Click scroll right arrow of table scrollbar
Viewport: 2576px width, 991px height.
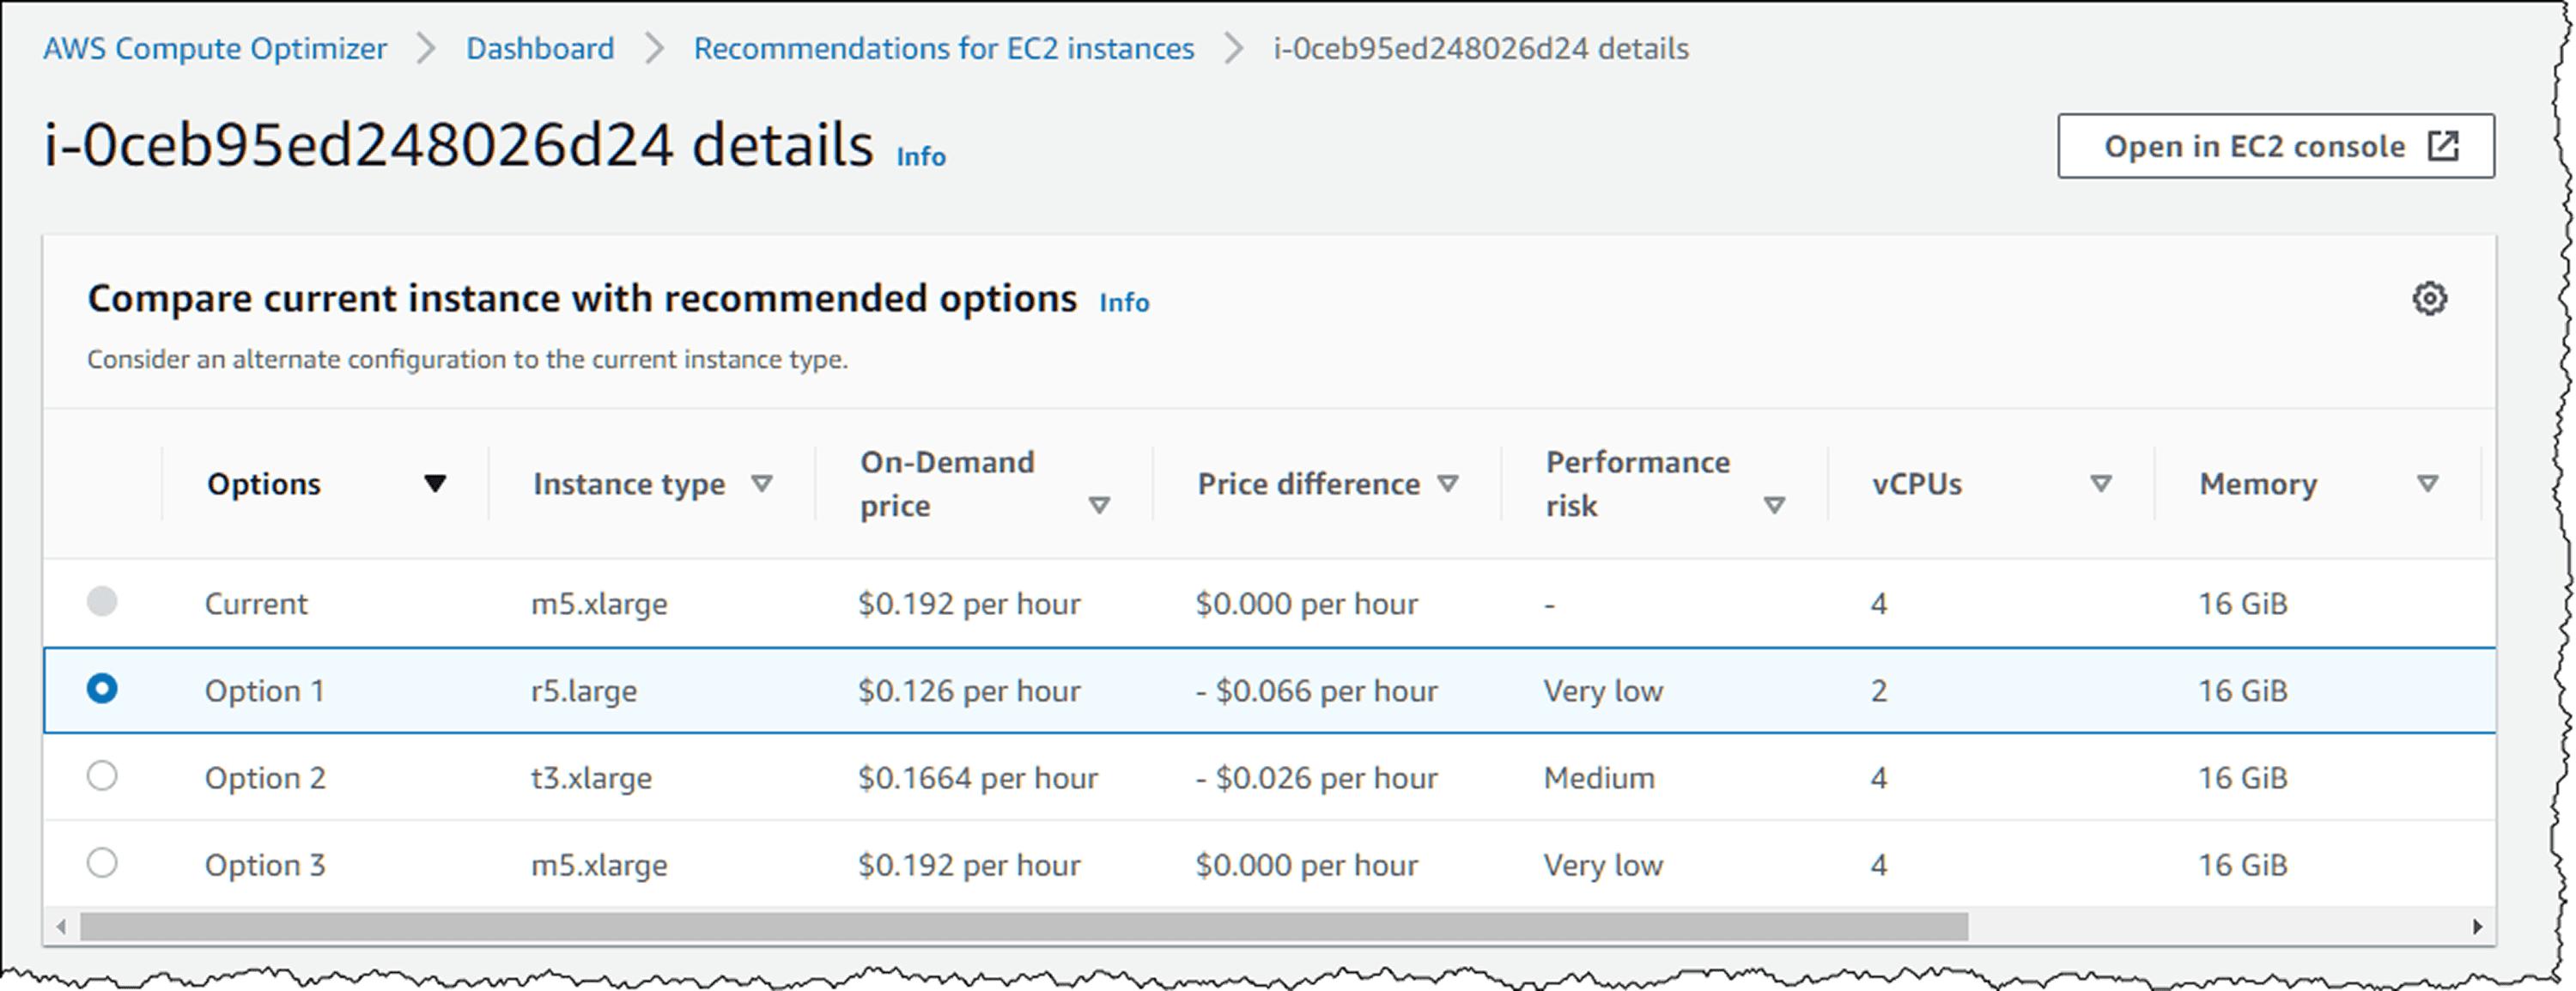[2477, 927]
